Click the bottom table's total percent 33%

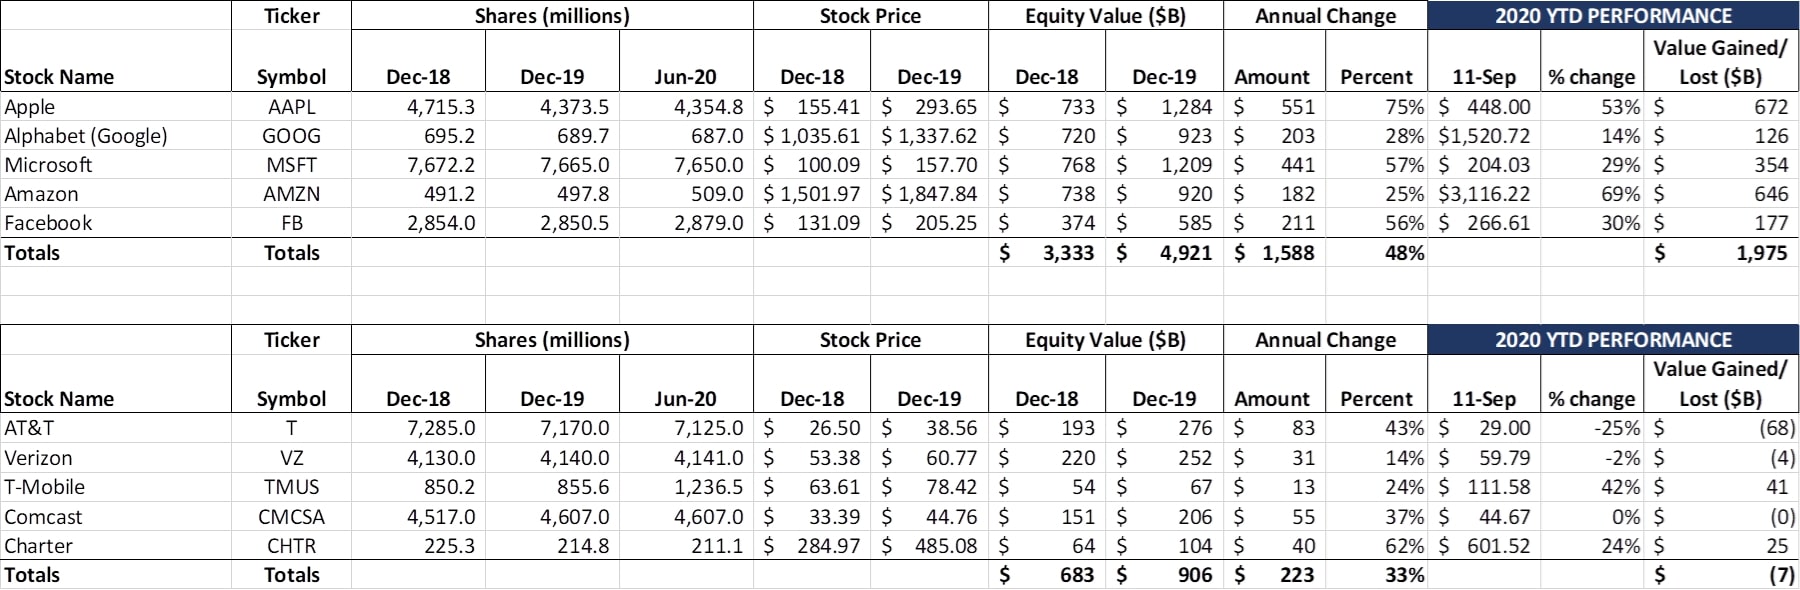point(1403,575)
